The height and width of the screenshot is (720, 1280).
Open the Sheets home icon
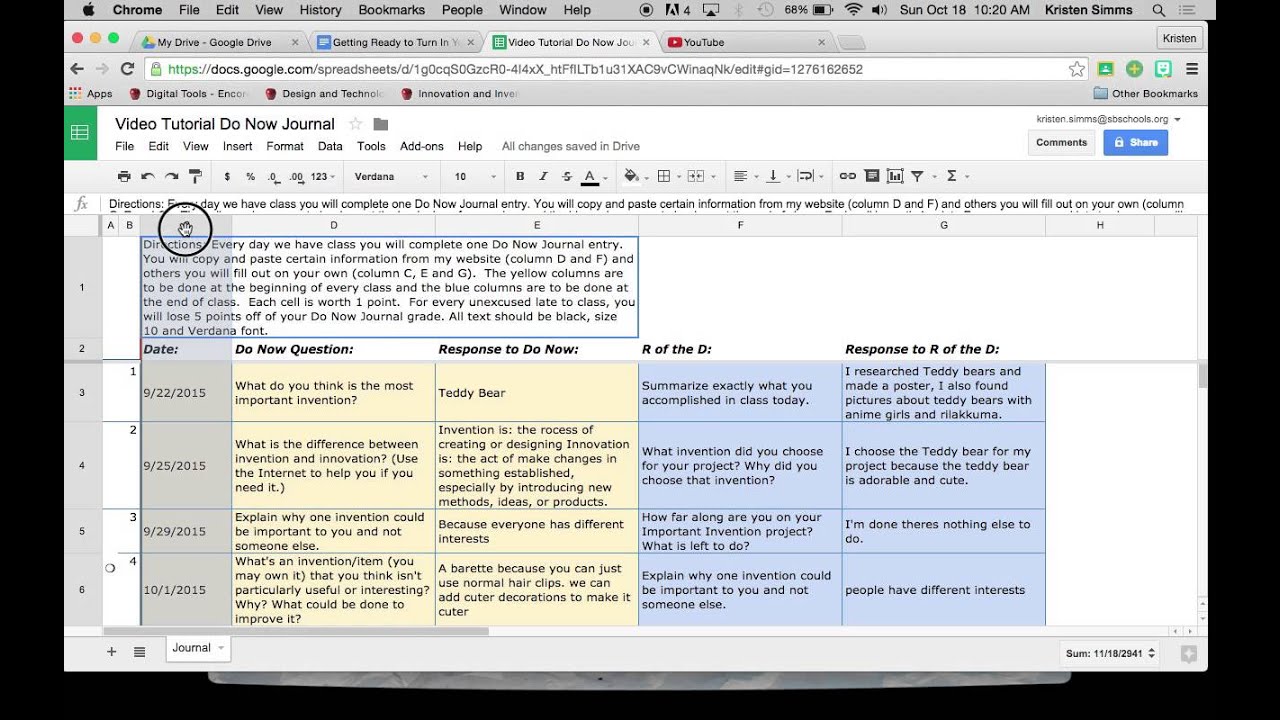[x=80, y=132]
